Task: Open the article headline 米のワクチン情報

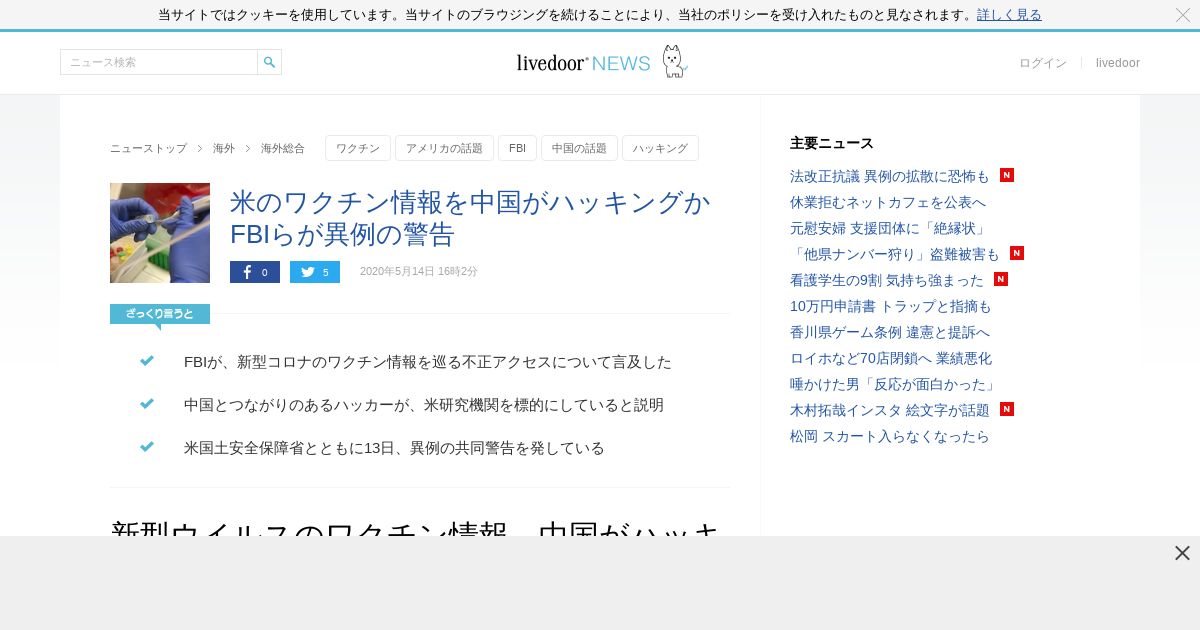Action: [470, 218]
